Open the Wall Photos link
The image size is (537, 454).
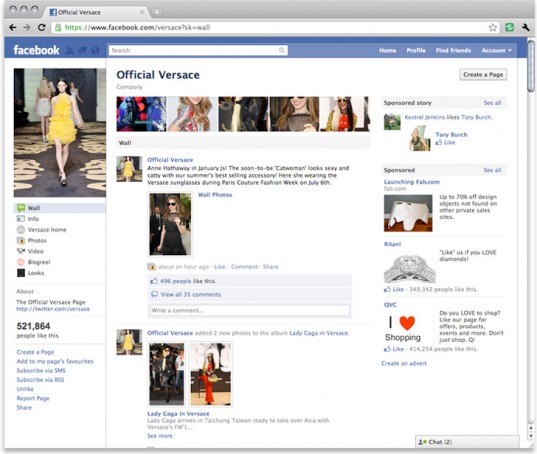tap(215, 195)
